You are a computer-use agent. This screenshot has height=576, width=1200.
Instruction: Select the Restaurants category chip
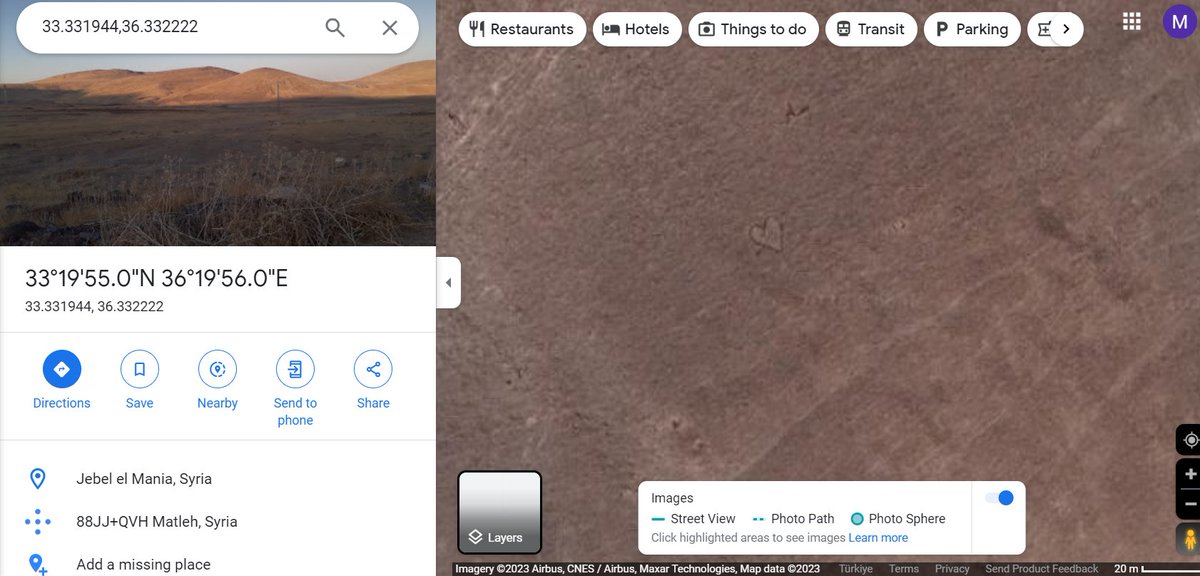521,29
